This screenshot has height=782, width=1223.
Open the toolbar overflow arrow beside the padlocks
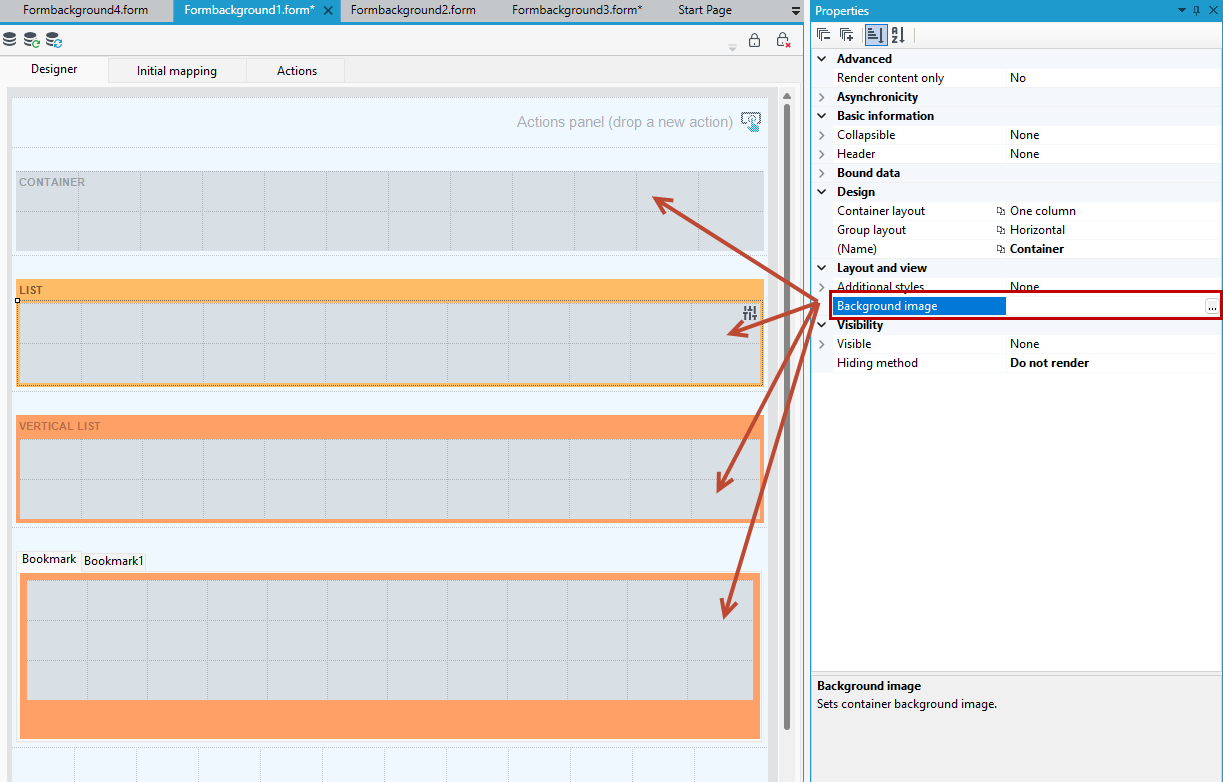click(732, 46)
